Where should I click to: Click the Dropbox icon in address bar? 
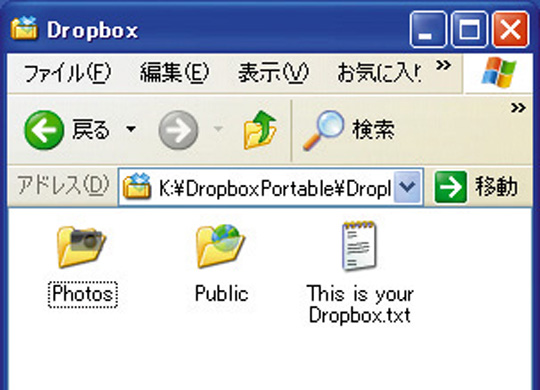pos(137,186)
